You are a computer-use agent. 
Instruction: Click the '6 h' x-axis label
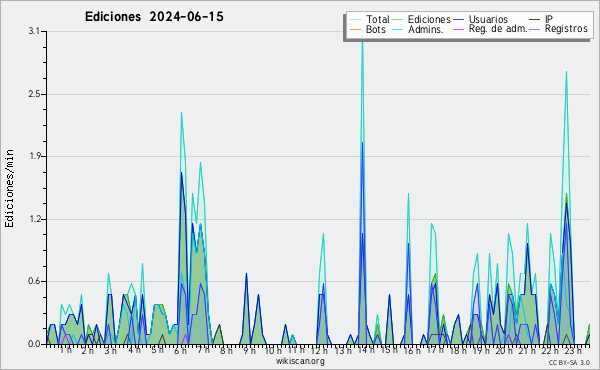[x=180, y=351]
